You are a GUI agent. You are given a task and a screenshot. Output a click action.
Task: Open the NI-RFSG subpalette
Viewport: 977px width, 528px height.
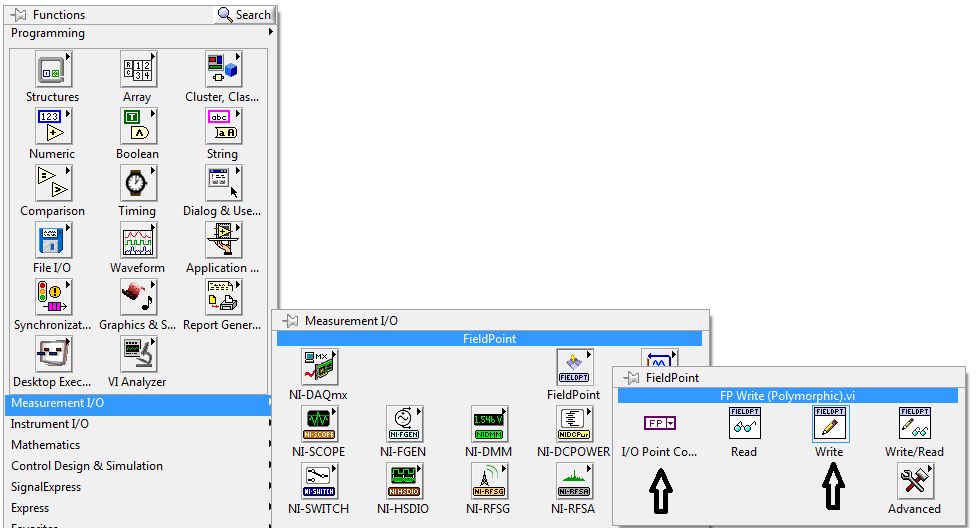pyautogui.click(x=489, y=481)
